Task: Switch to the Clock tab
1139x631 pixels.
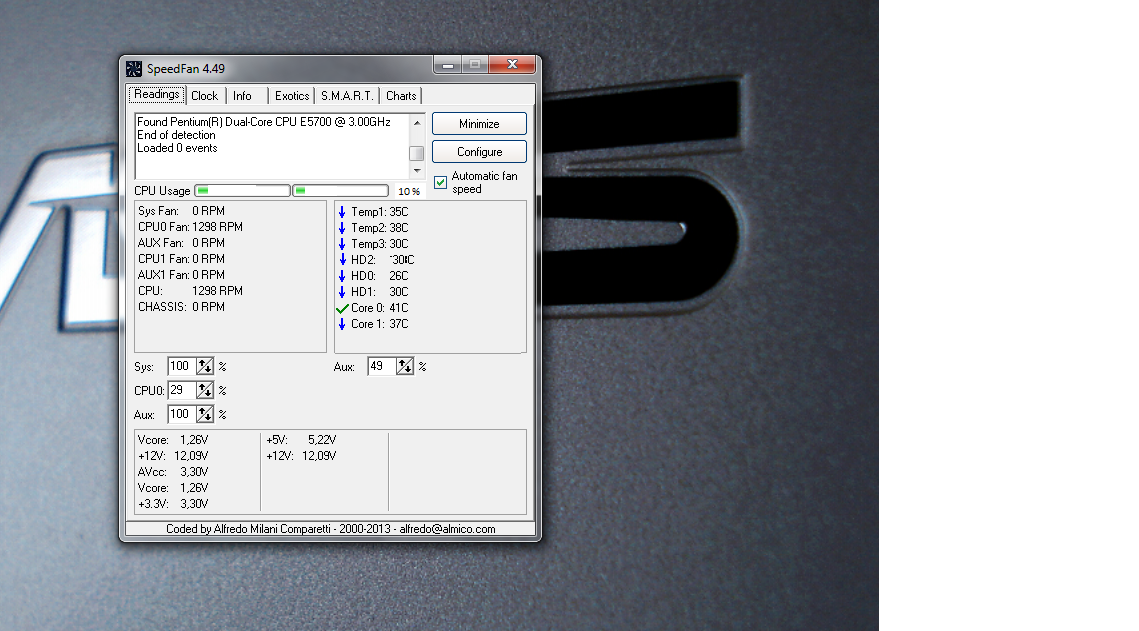Action: pos(204,96)
